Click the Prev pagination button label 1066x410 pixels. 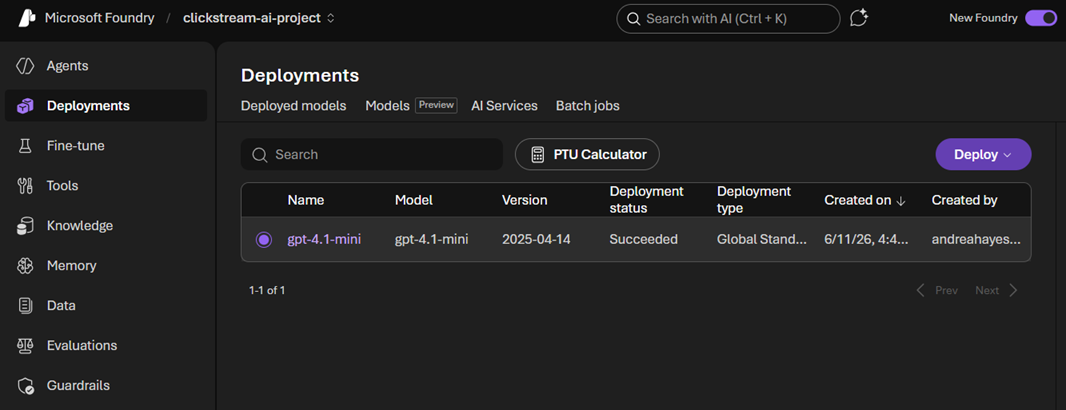click(946, 290)
